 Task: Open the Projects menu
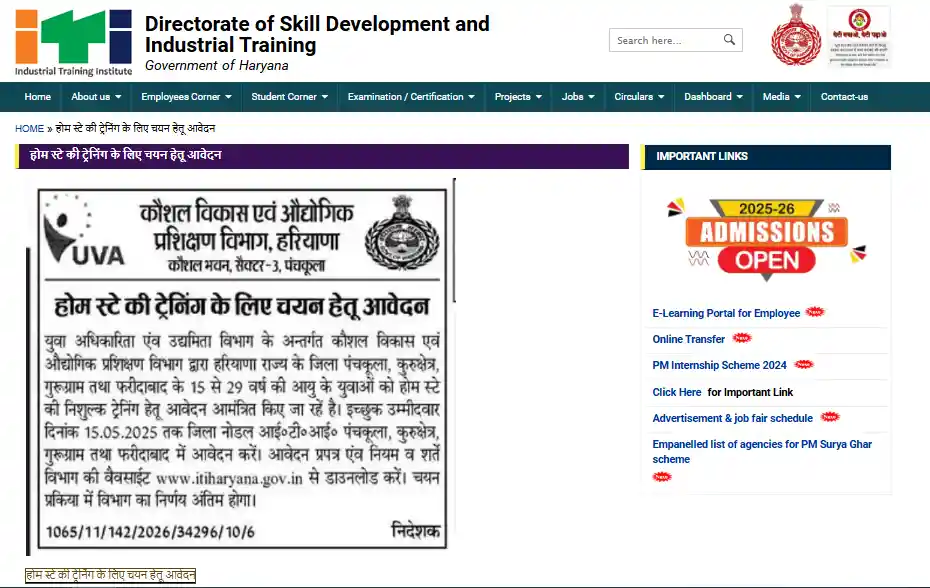518,97
